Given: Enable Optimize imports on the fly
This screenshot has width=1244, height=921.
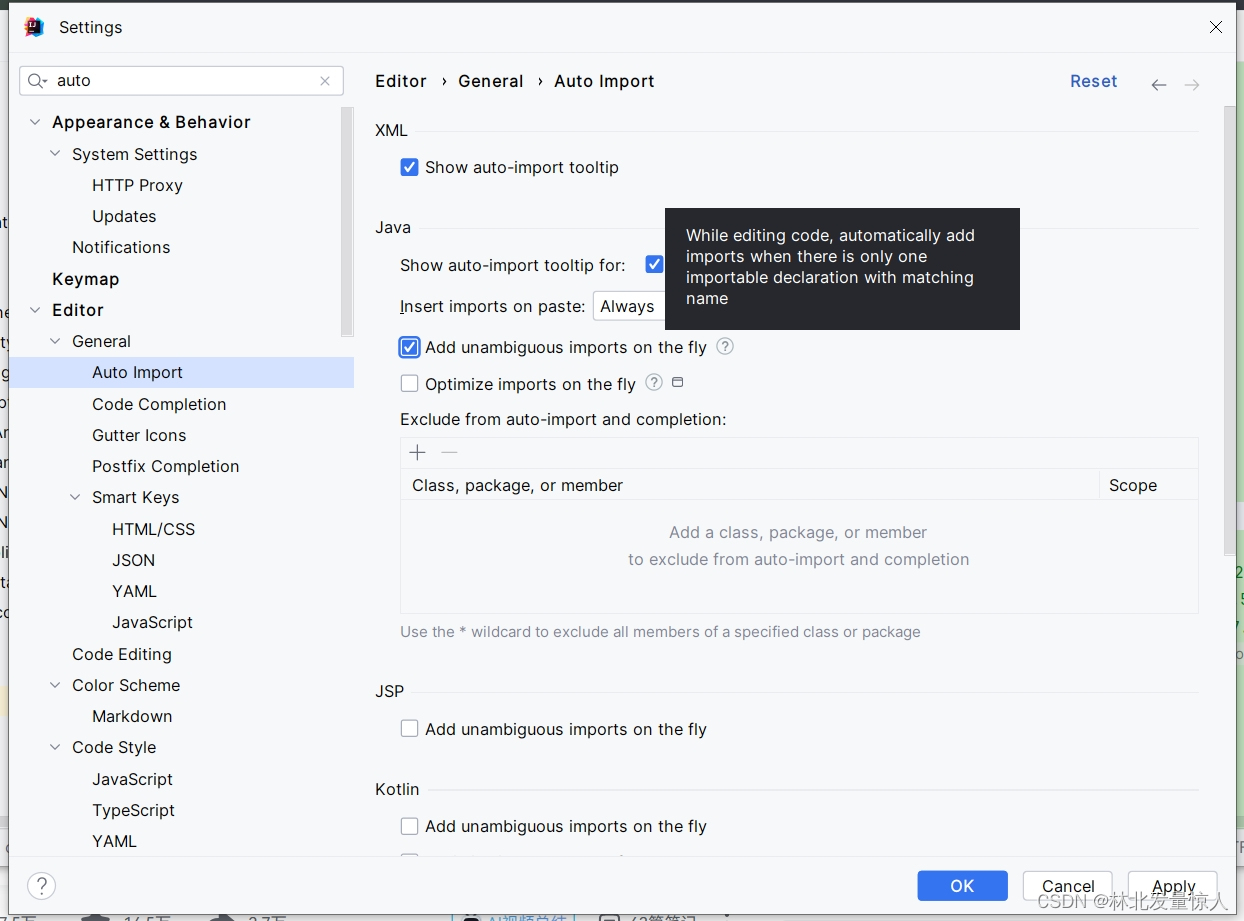Looking at the screenshot, I should (x=409, y=383).
